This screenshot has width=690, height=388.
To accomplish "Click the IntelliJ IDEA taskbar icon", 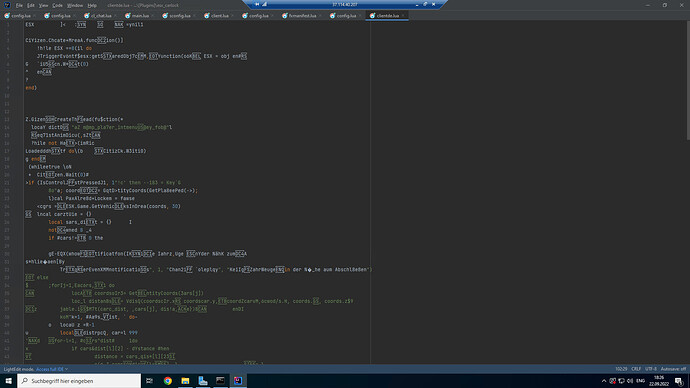I will 238,381.
